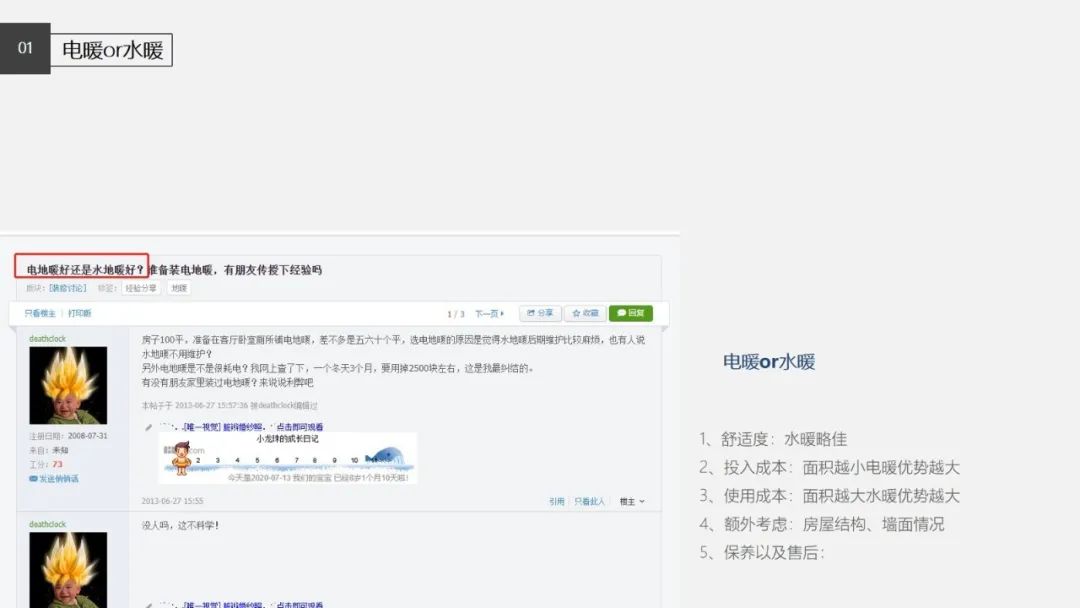The image size is (1080, 608).
Task: Click the 收藏 favorite button
Action: 585,313
